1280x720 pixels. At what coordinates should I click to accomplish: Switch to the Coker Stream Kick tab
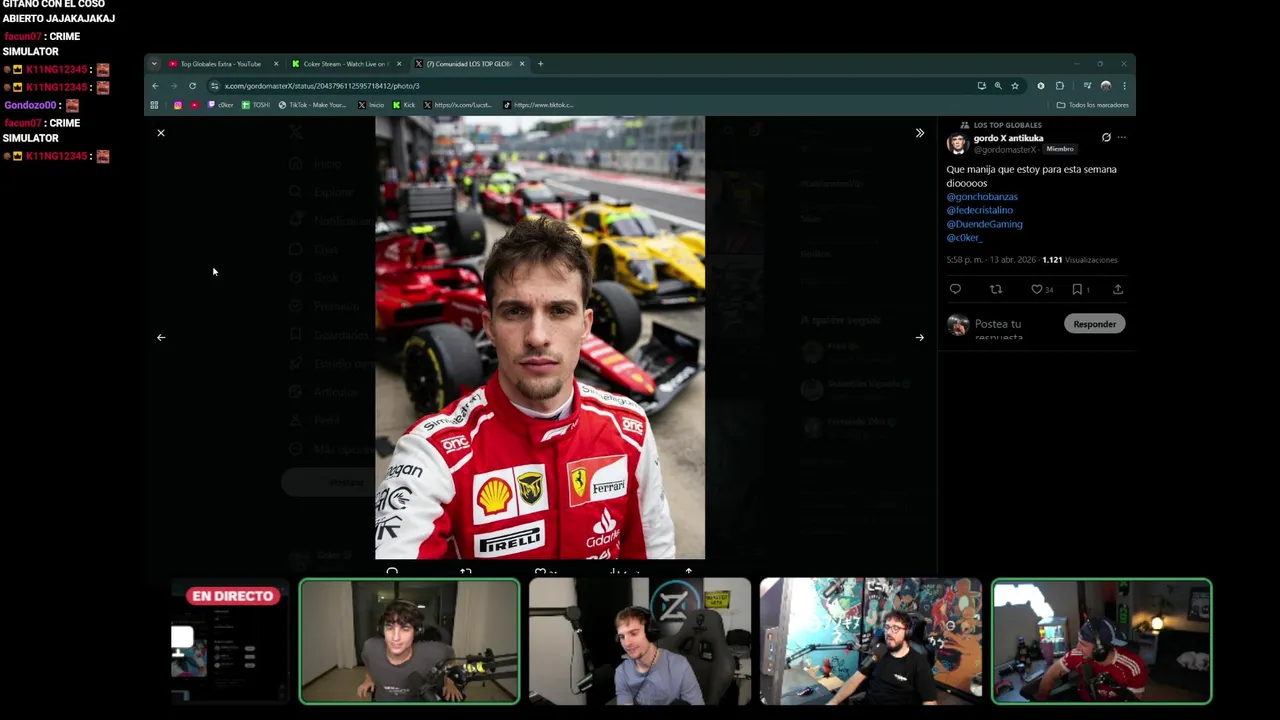click(x=344, y=64)
